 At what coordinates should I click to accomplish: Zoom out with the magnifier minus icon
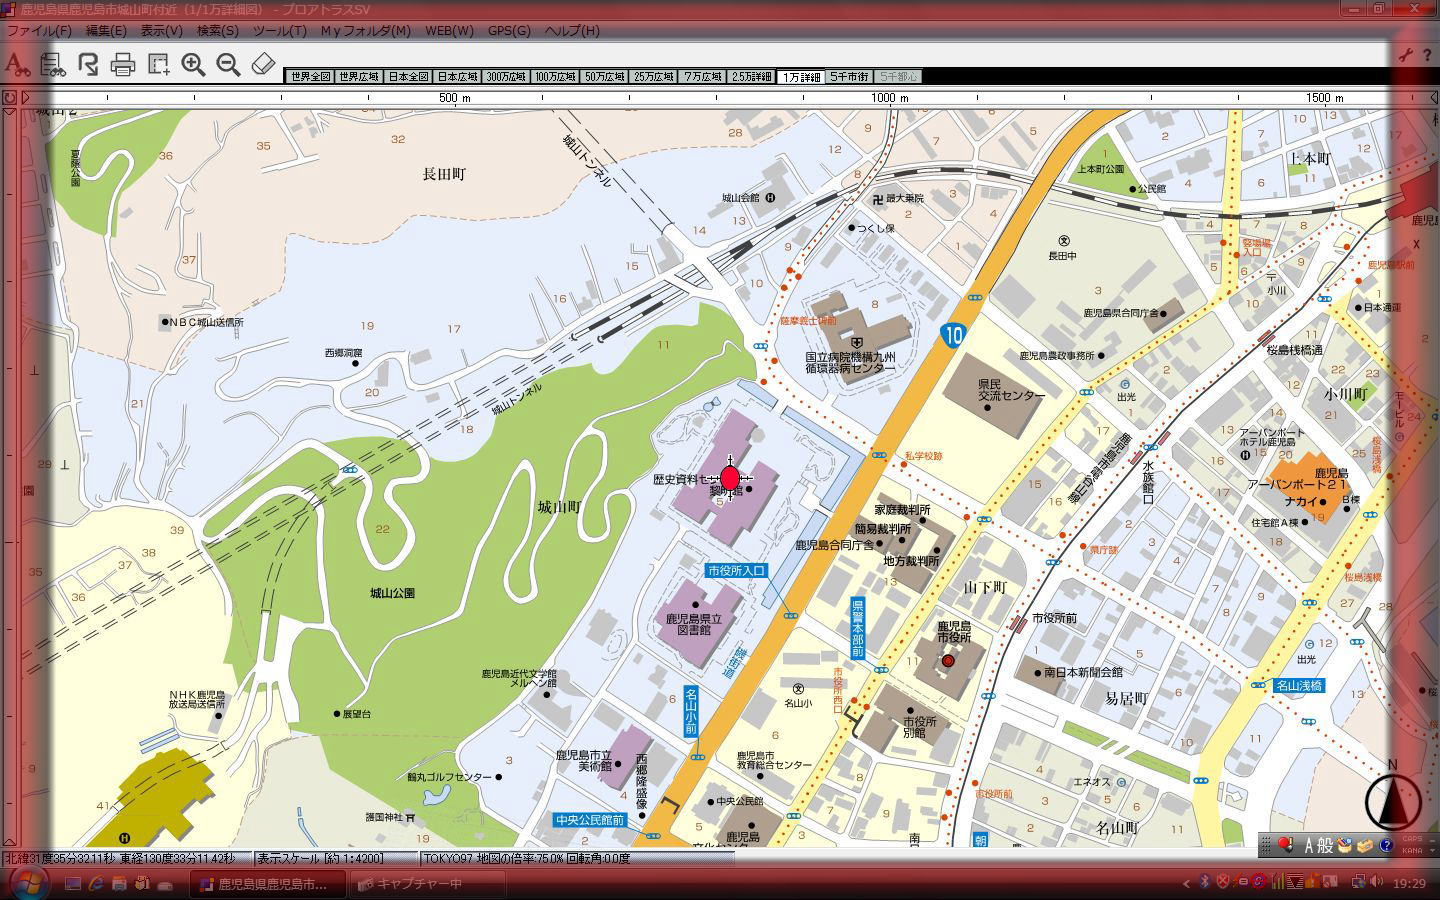click(228, 65)
